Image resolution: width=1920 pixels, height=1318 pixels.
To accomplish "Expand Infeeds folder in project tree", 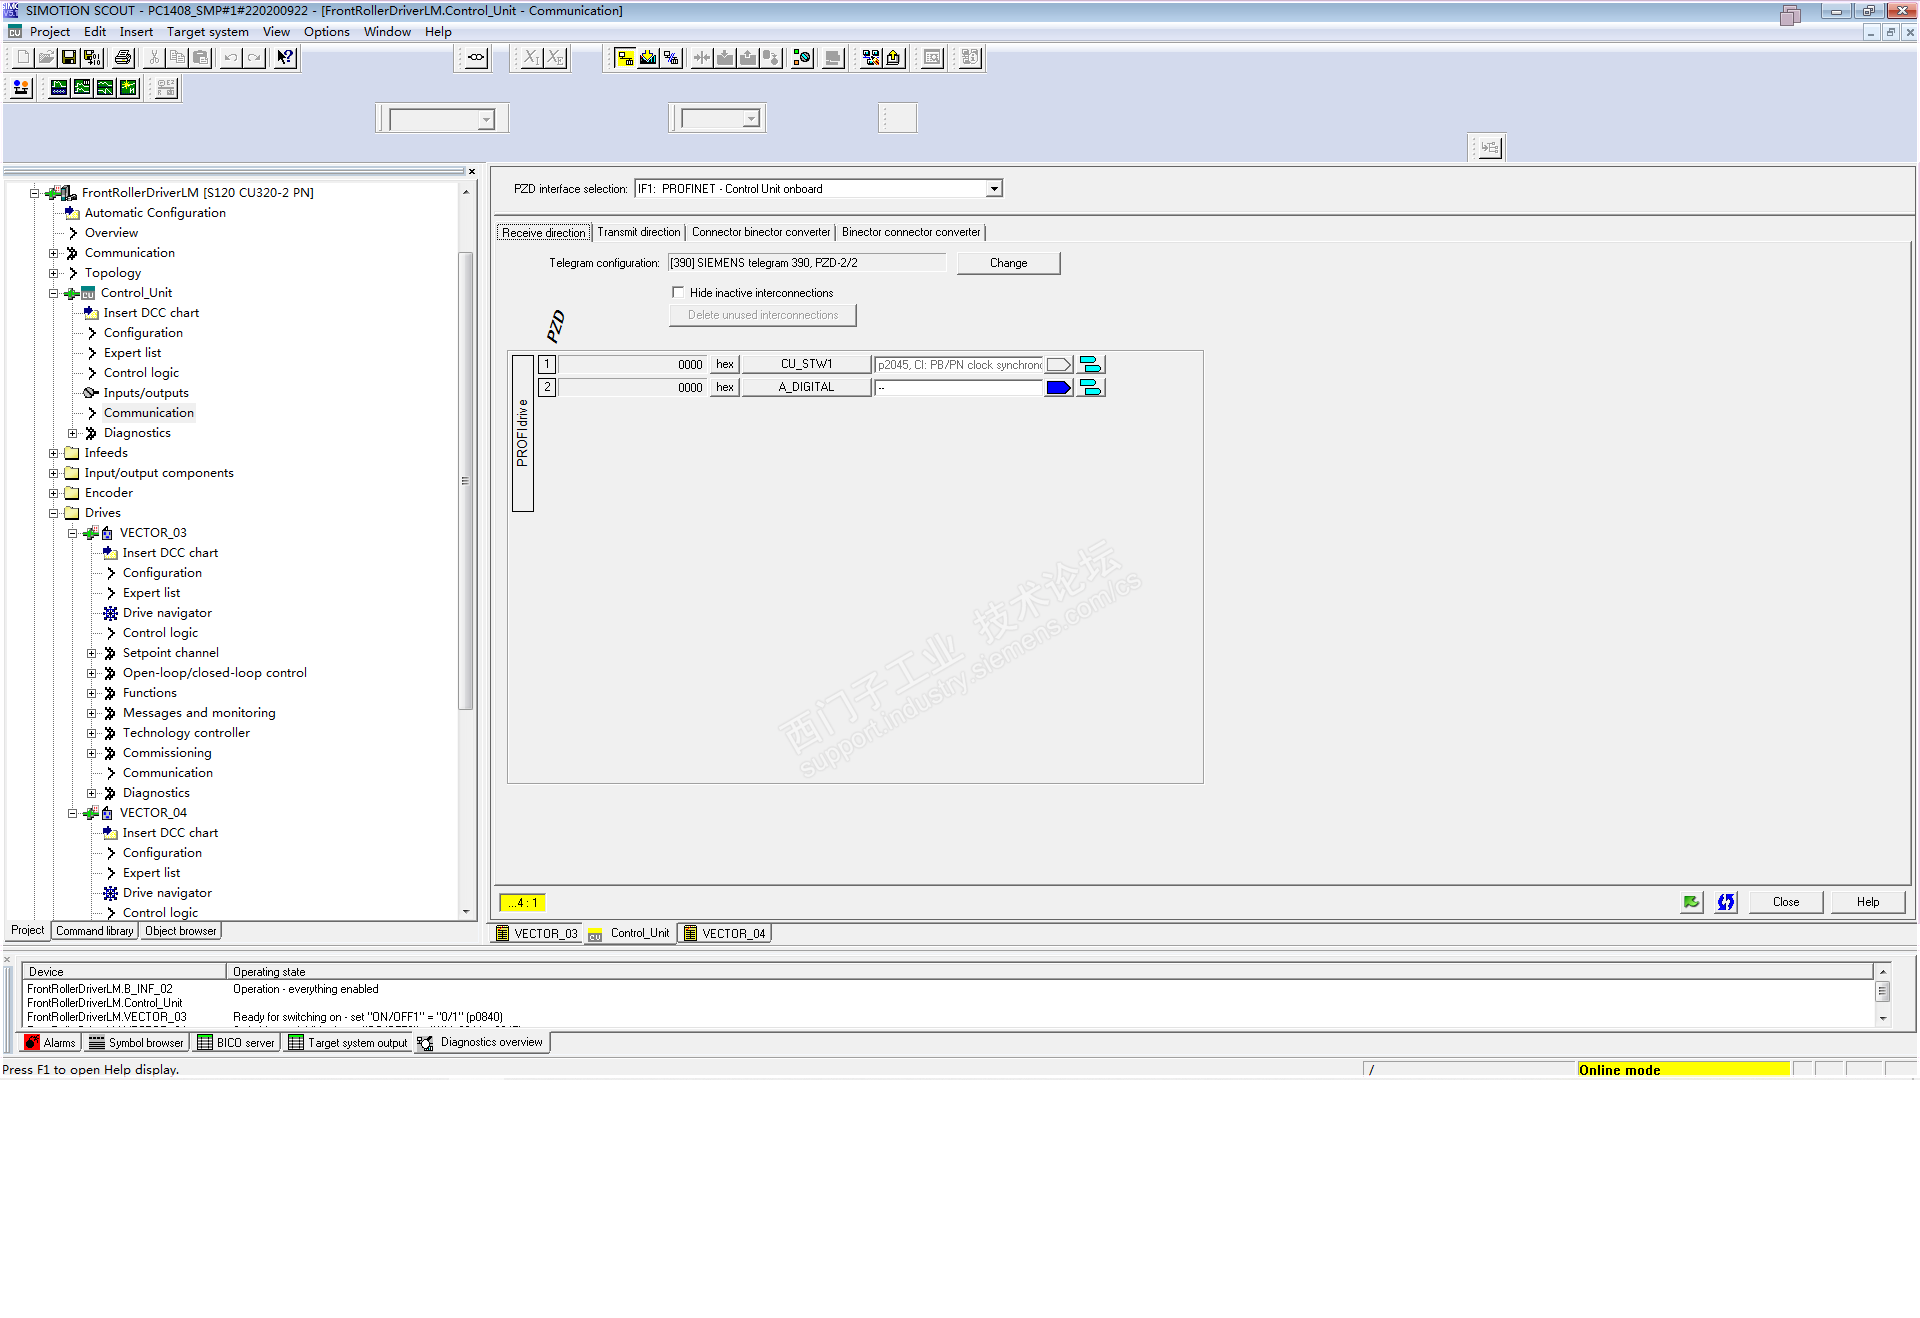I will 54,453.
